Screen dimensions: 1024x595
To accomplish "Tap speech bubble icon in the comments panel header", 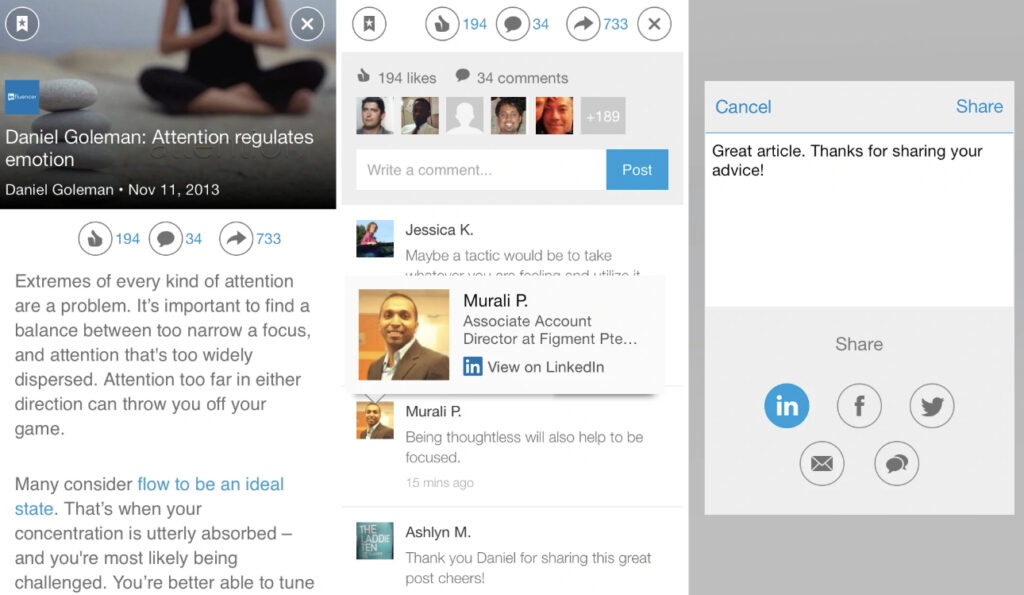I will (513, 24).
